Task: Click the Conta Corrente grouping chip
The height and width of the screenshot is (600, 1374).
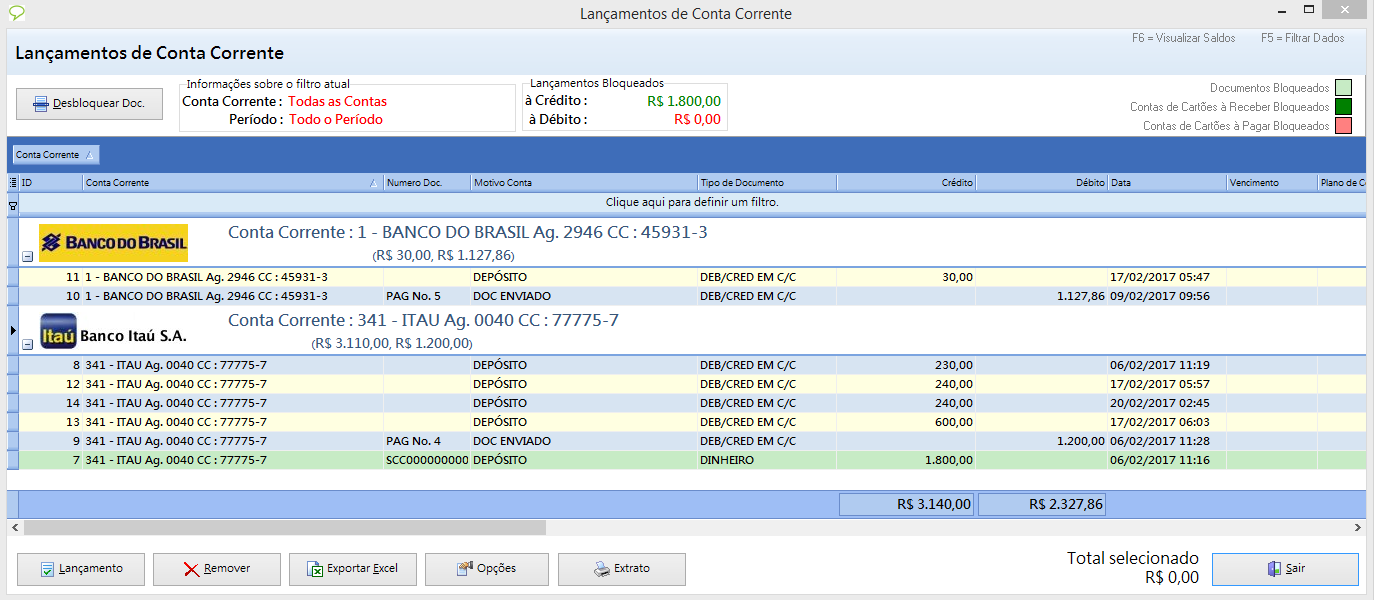Action: click(x=55, y=155)
